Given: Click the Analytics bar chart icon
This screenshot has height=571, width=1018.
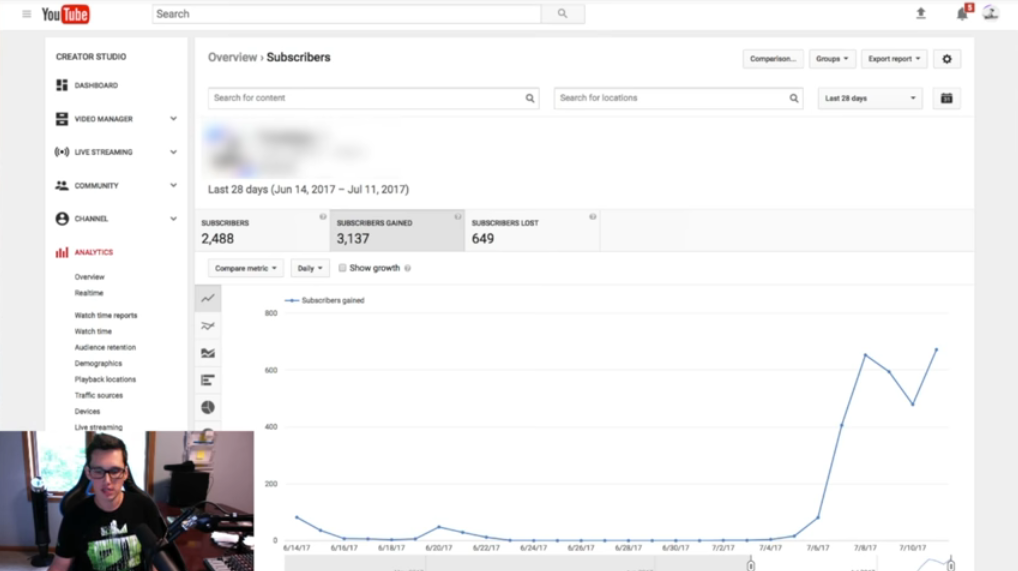Looking at the screenshot, I should click(x=62, y=252).
